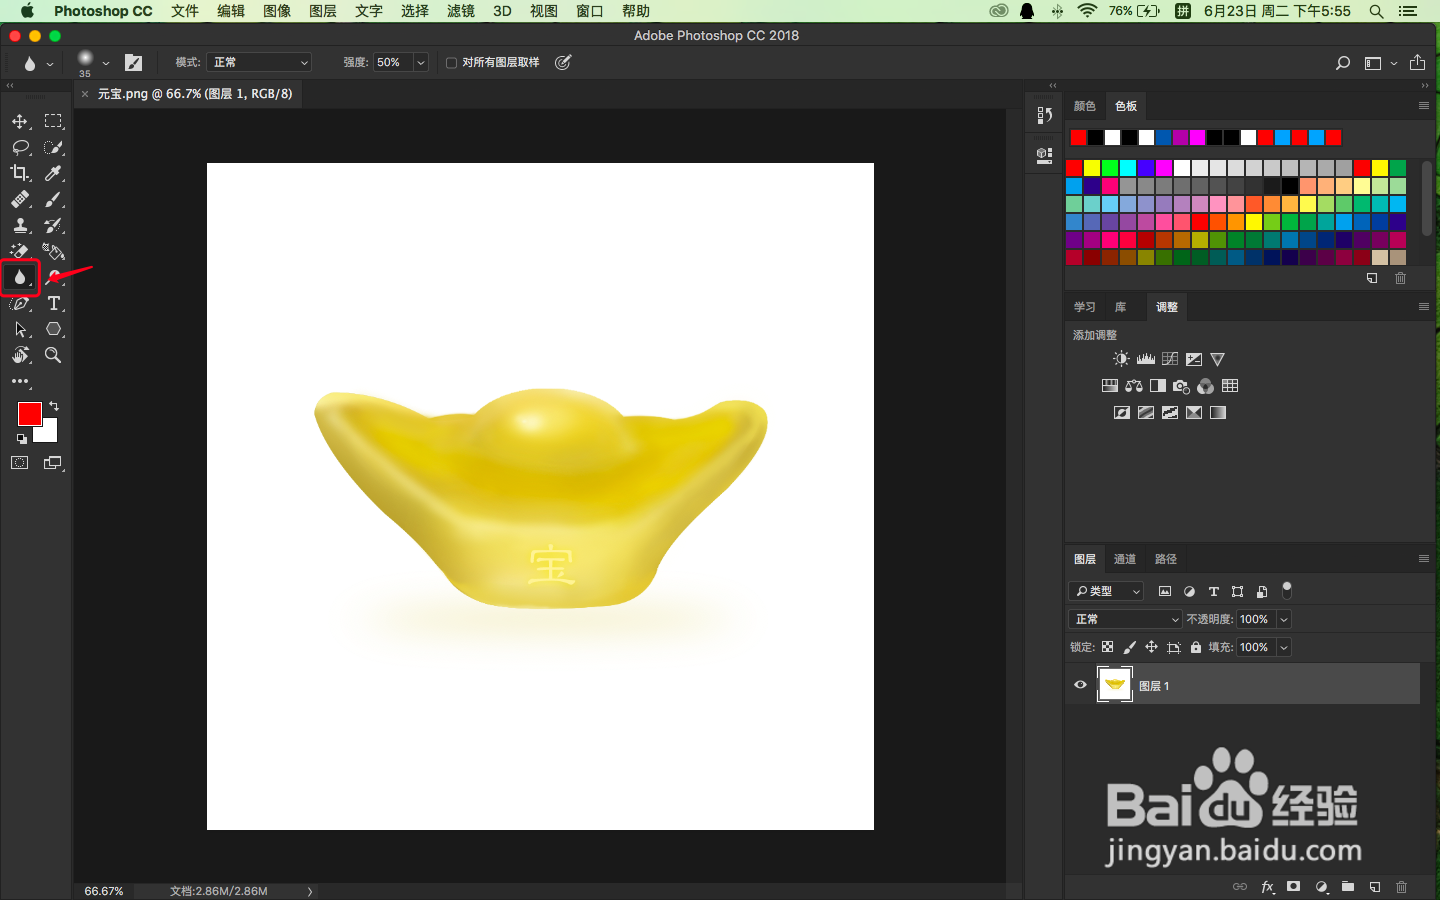Select the Pen tool

[20, 303]
